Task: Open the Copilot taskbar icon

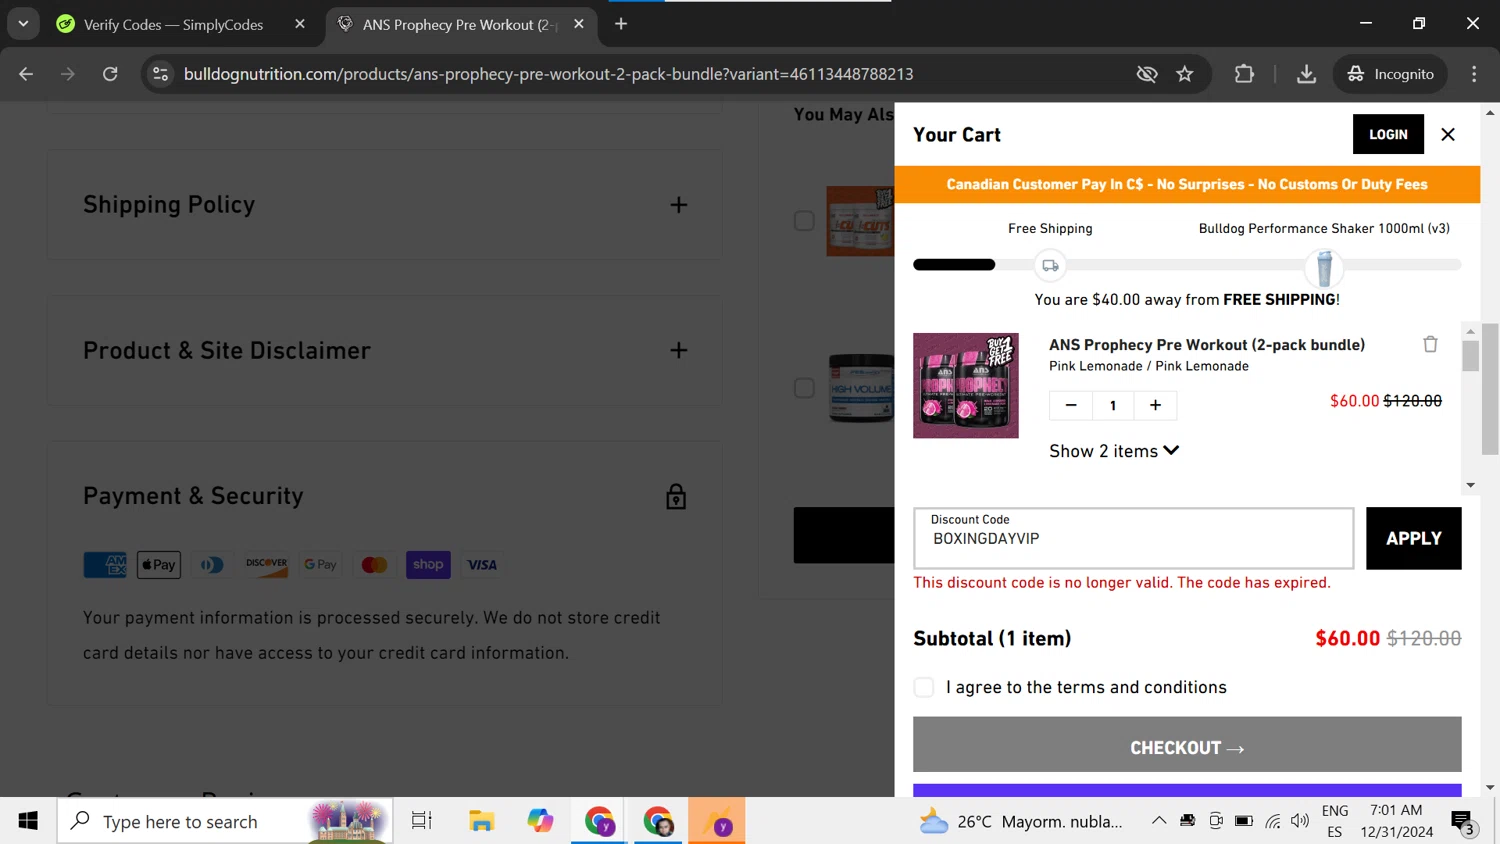Action: [540, 821]
